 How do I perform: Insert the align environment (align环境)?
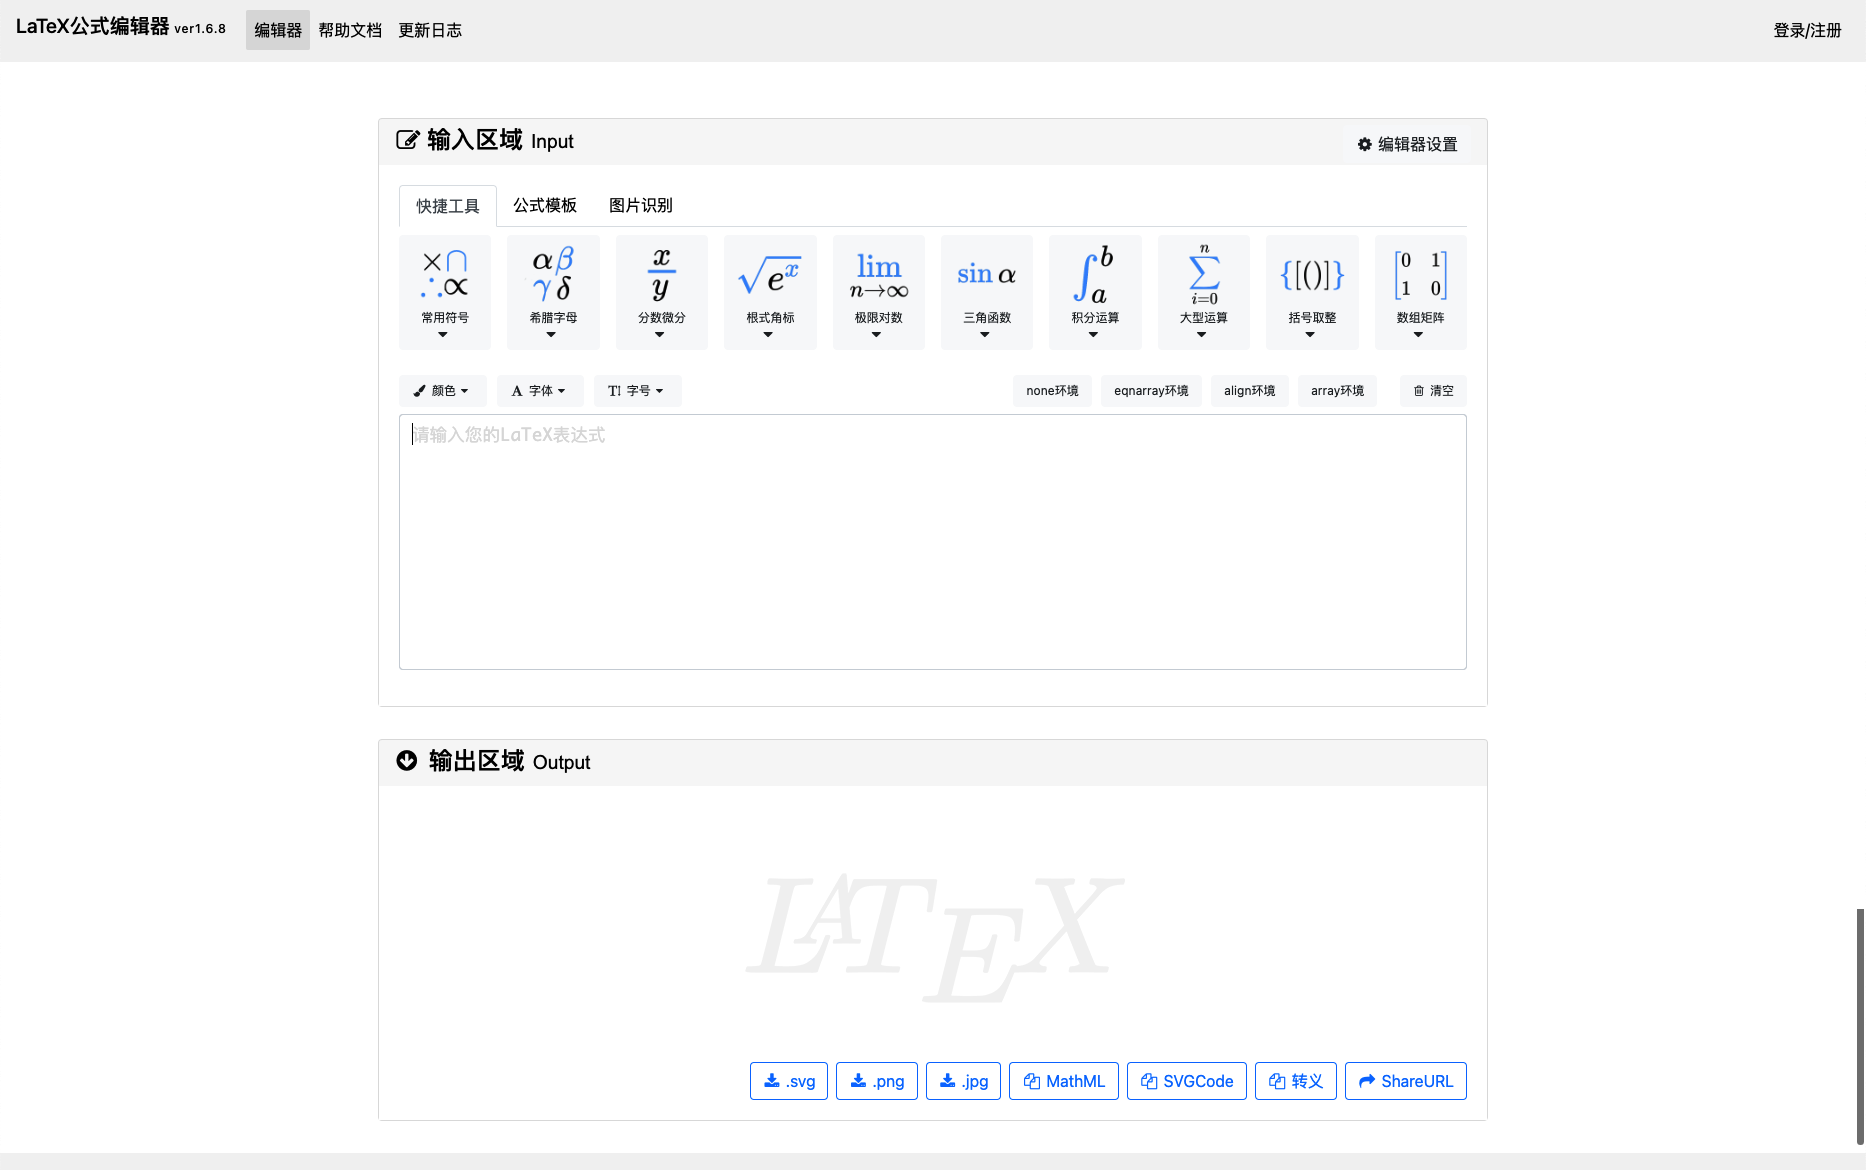click(x=1249, y=391)
